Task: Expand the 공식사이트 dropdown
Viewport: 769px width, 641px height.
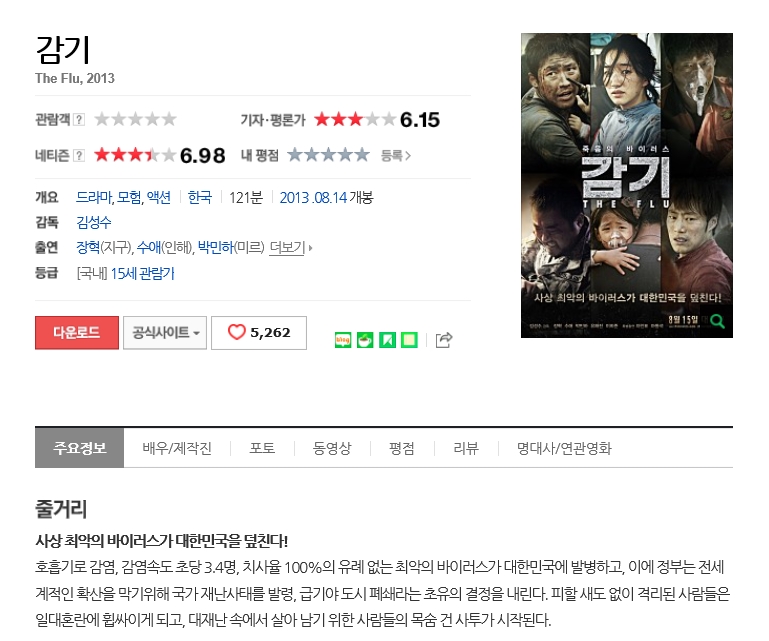Action: coord(165,333)
